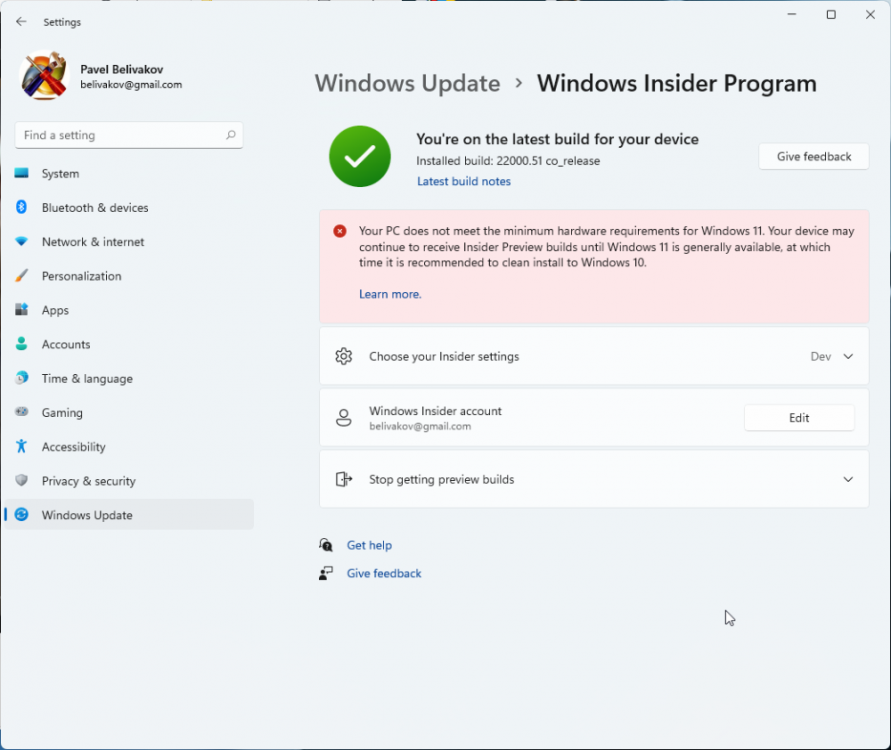Click the green checkmark status icon
This screenshot has height=750, width=891.
(360, 156)
